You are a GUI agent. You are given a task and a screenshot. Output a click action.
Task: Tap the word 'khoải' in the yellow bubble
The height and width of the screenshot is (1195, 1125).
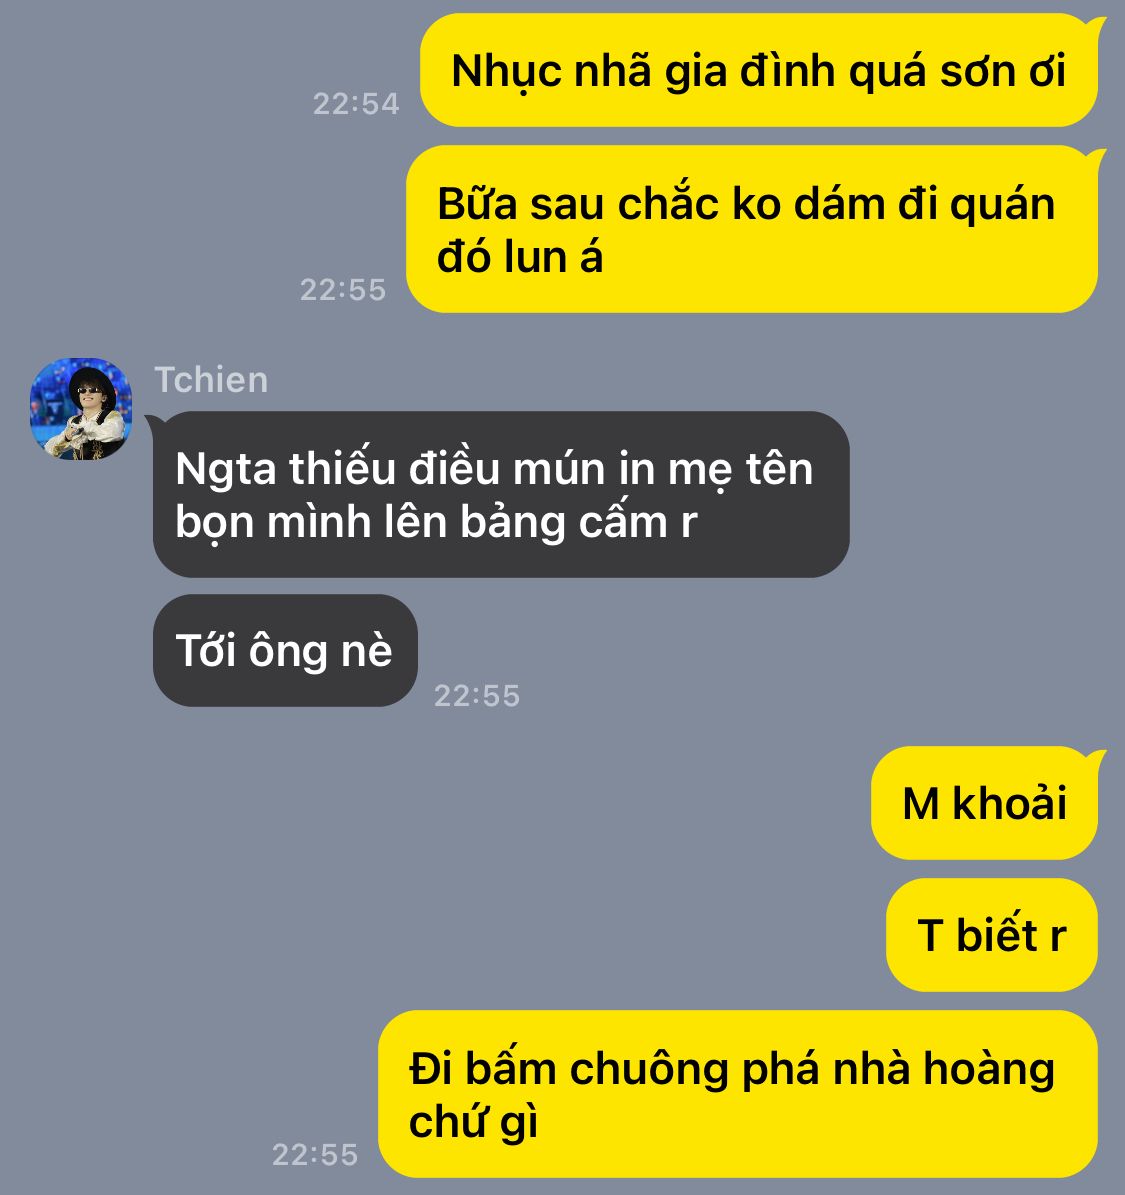1010,803
